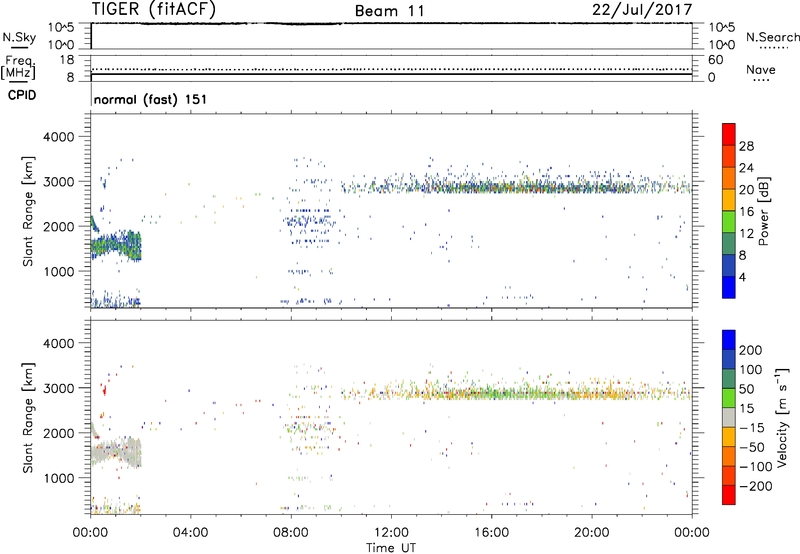Click the -50 tick on velocity scale

pos(753,447)
